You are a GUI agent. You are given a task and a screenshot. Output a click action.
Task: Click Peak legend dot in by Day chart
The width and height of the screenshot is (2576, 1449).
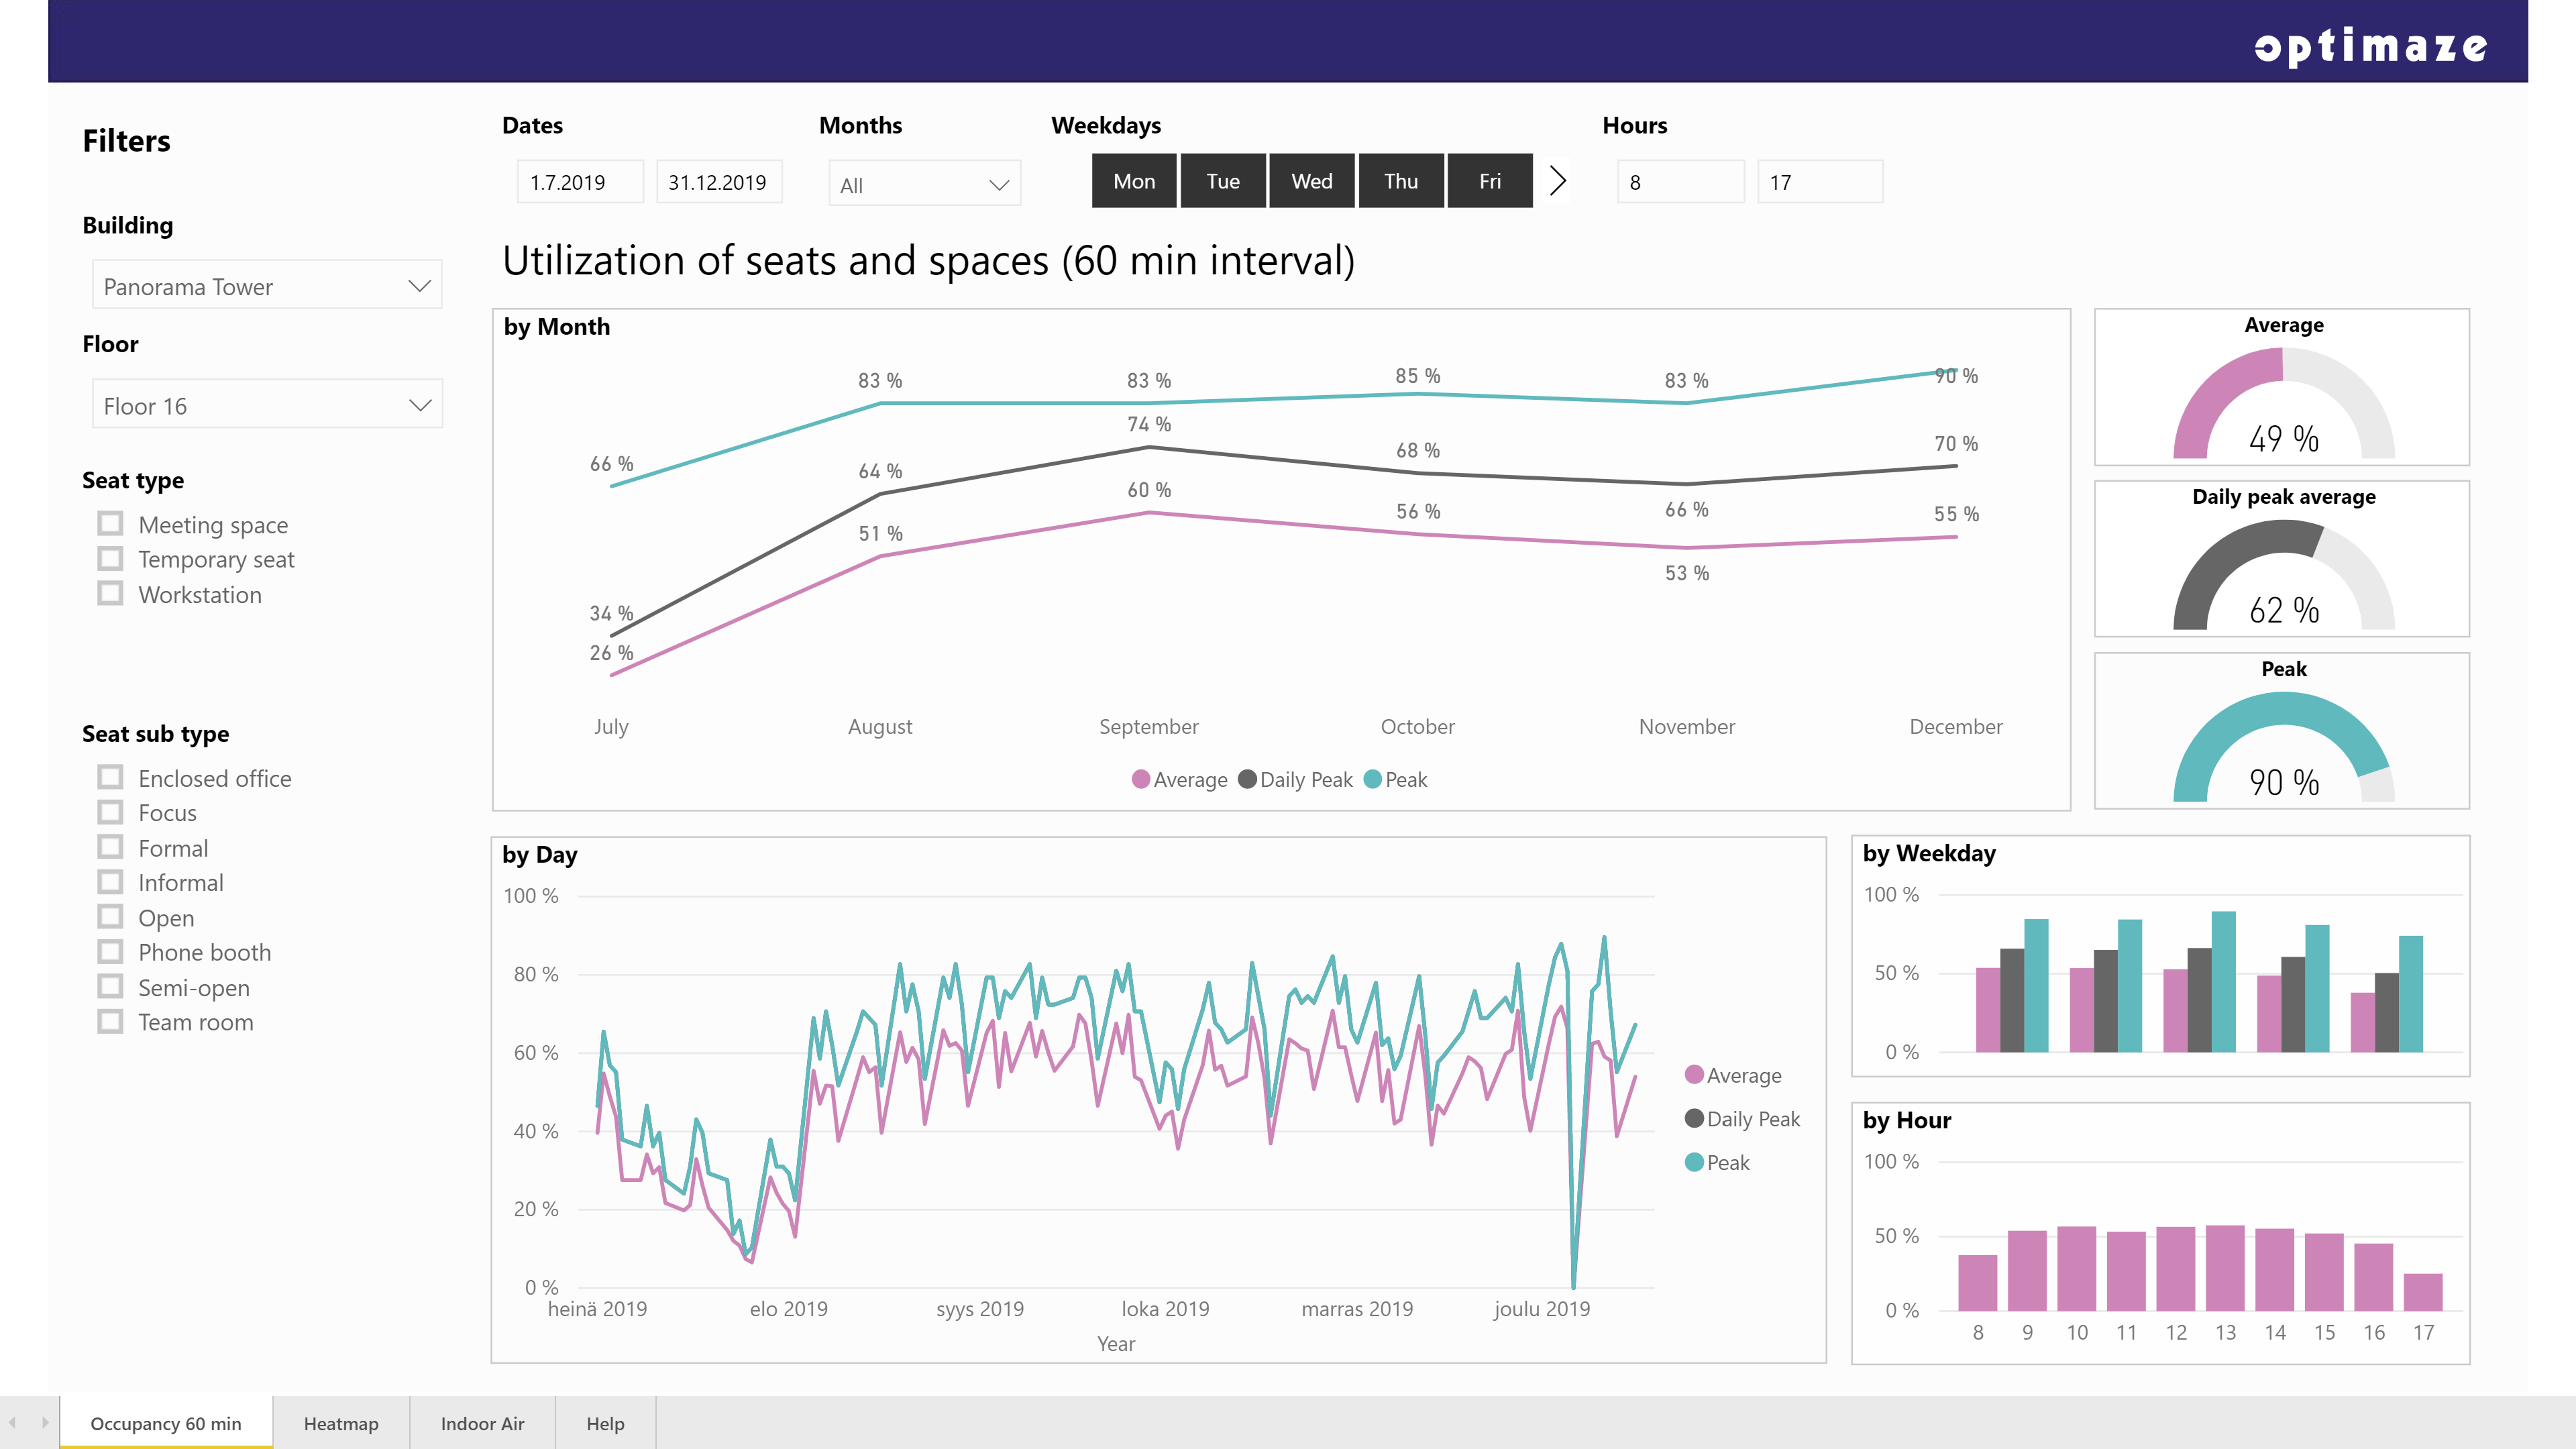[1694, 1162]
